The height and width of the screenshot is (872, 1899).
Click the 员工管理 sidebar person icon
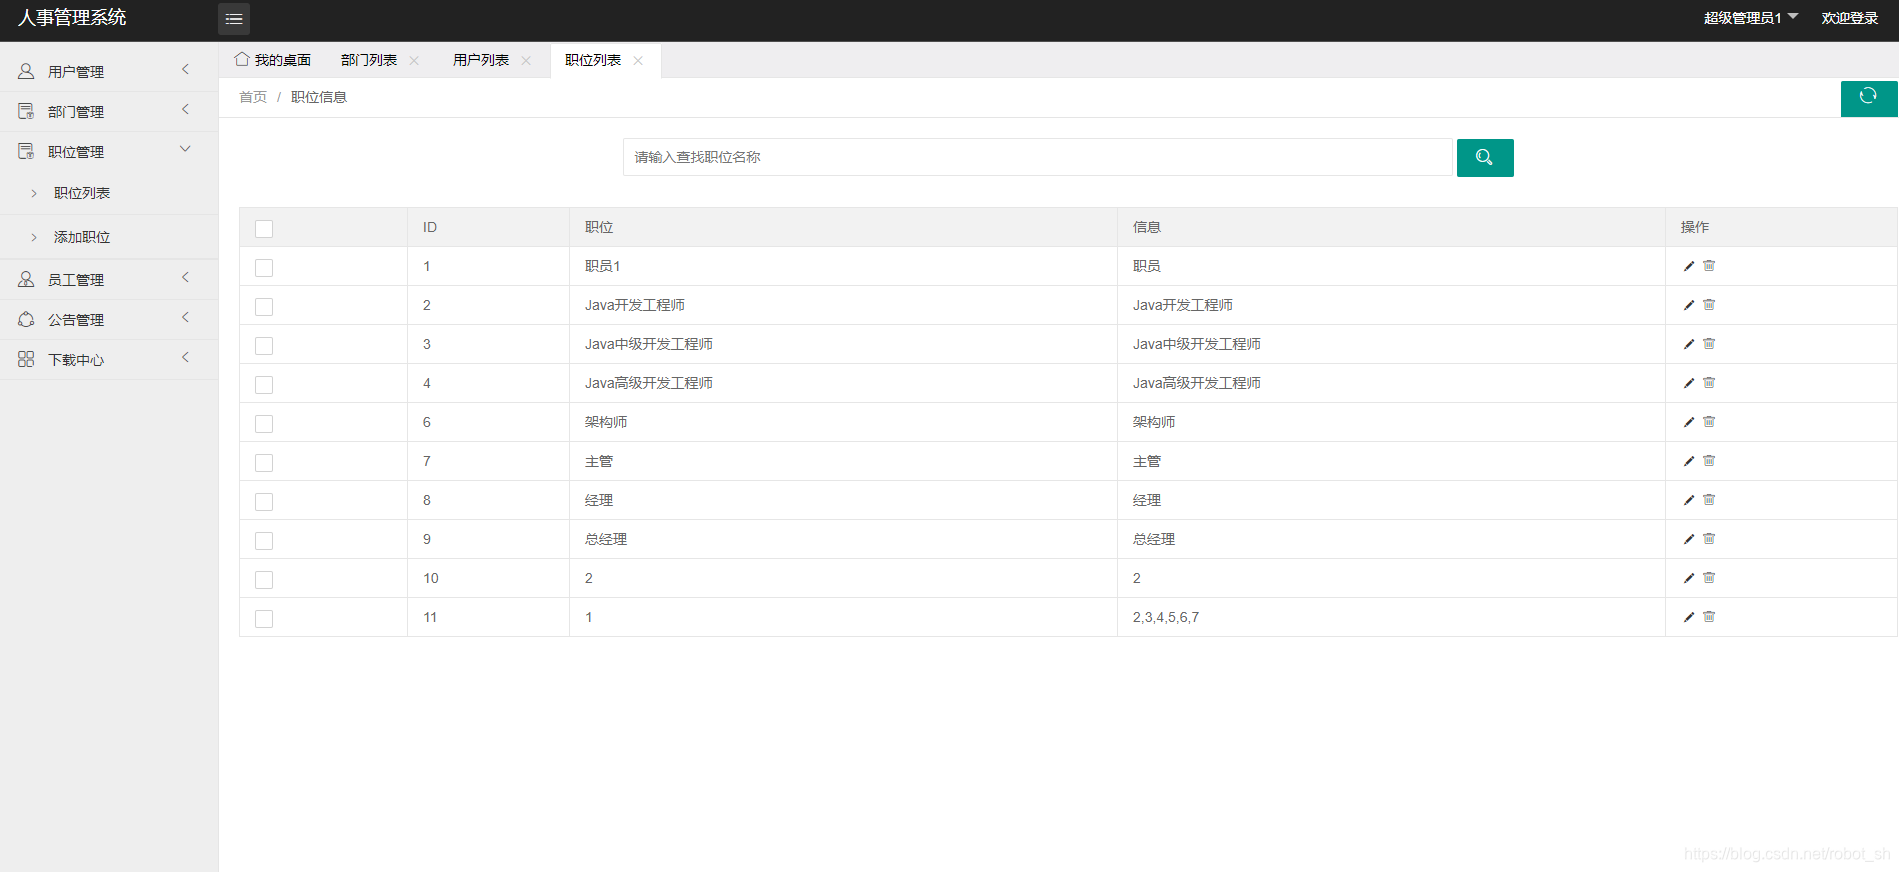(x=26, y=279)
